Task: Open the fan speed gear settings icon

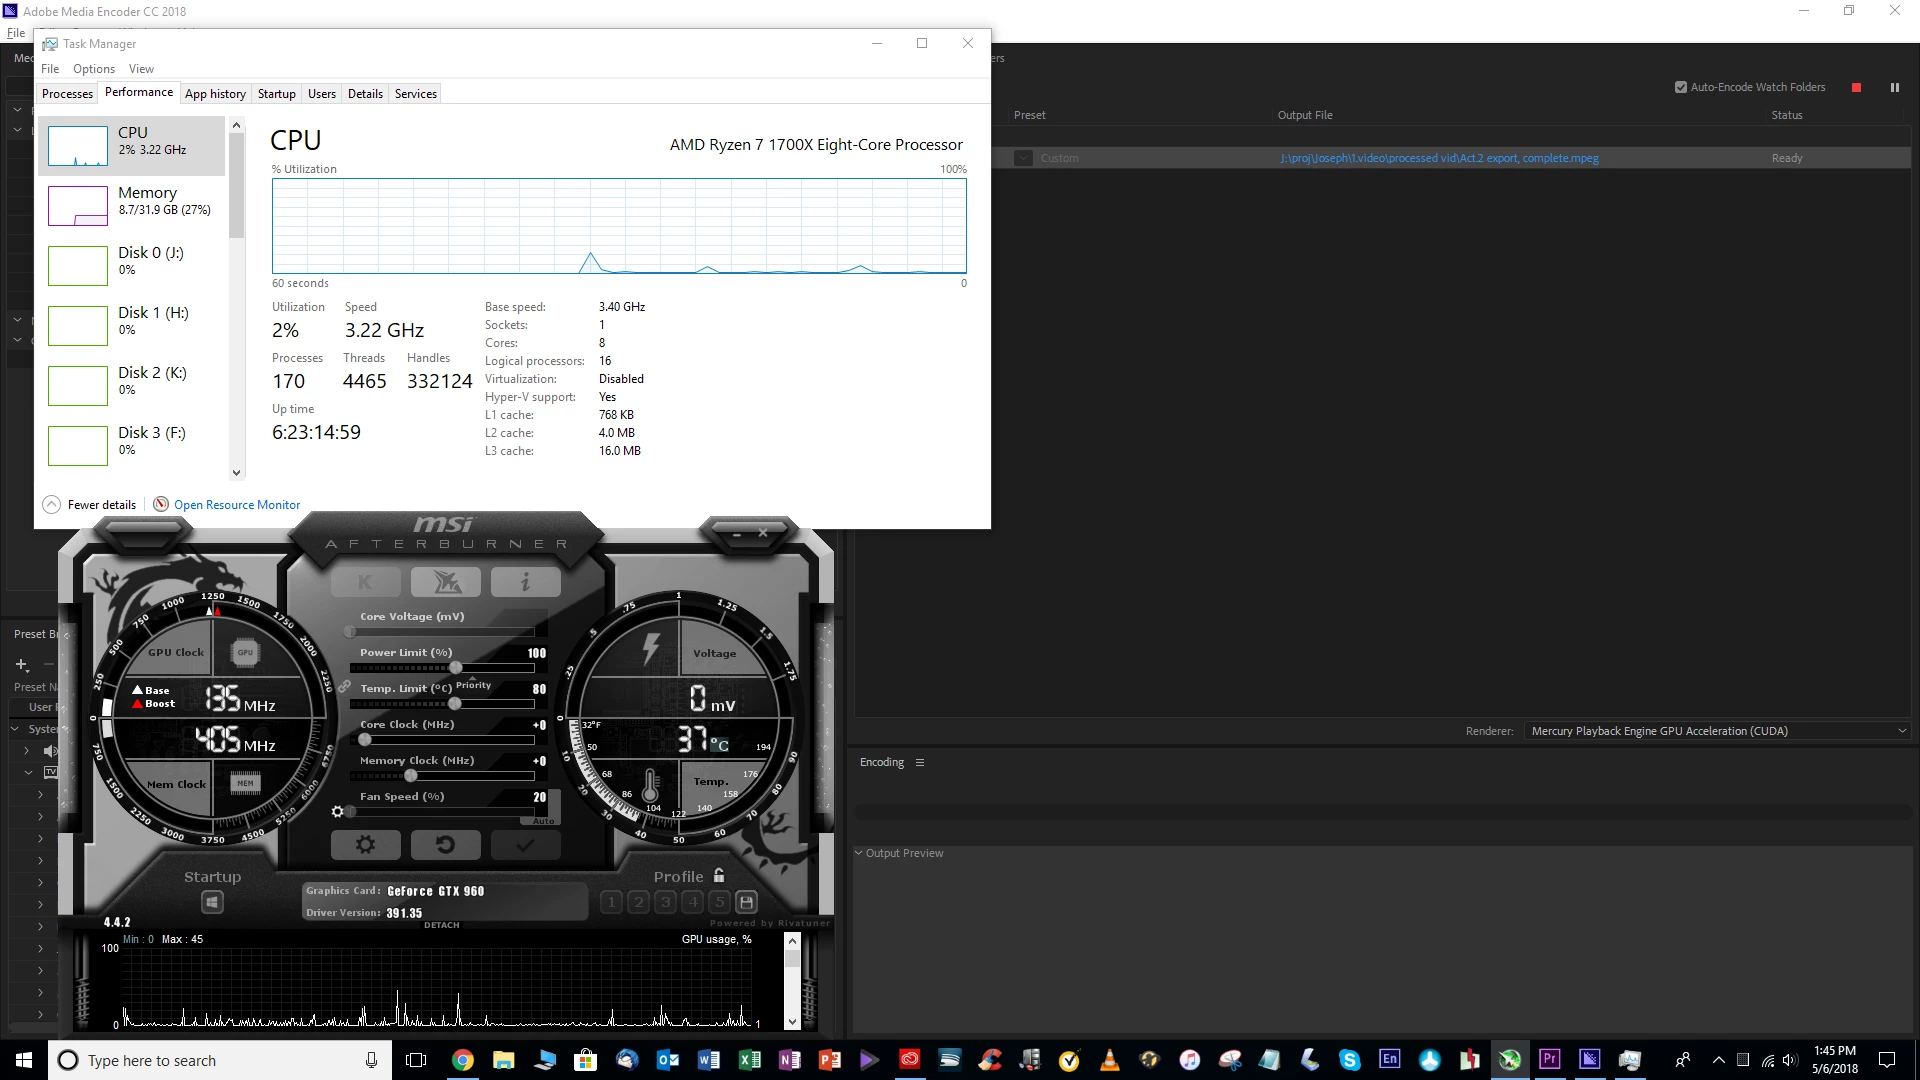Action: pos(338,812)
